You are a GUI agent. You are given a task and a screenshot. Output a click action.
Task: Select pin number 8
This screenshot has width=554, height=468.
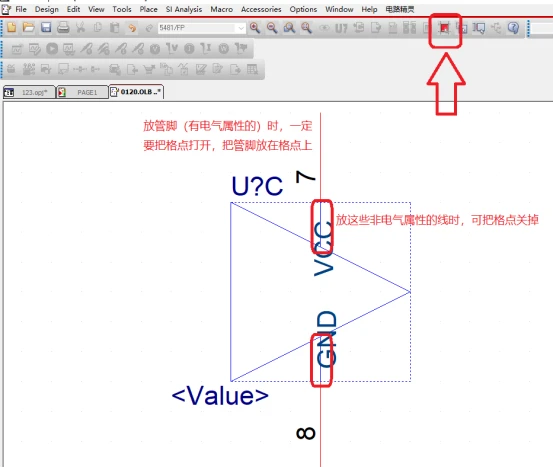coord(306,433)
